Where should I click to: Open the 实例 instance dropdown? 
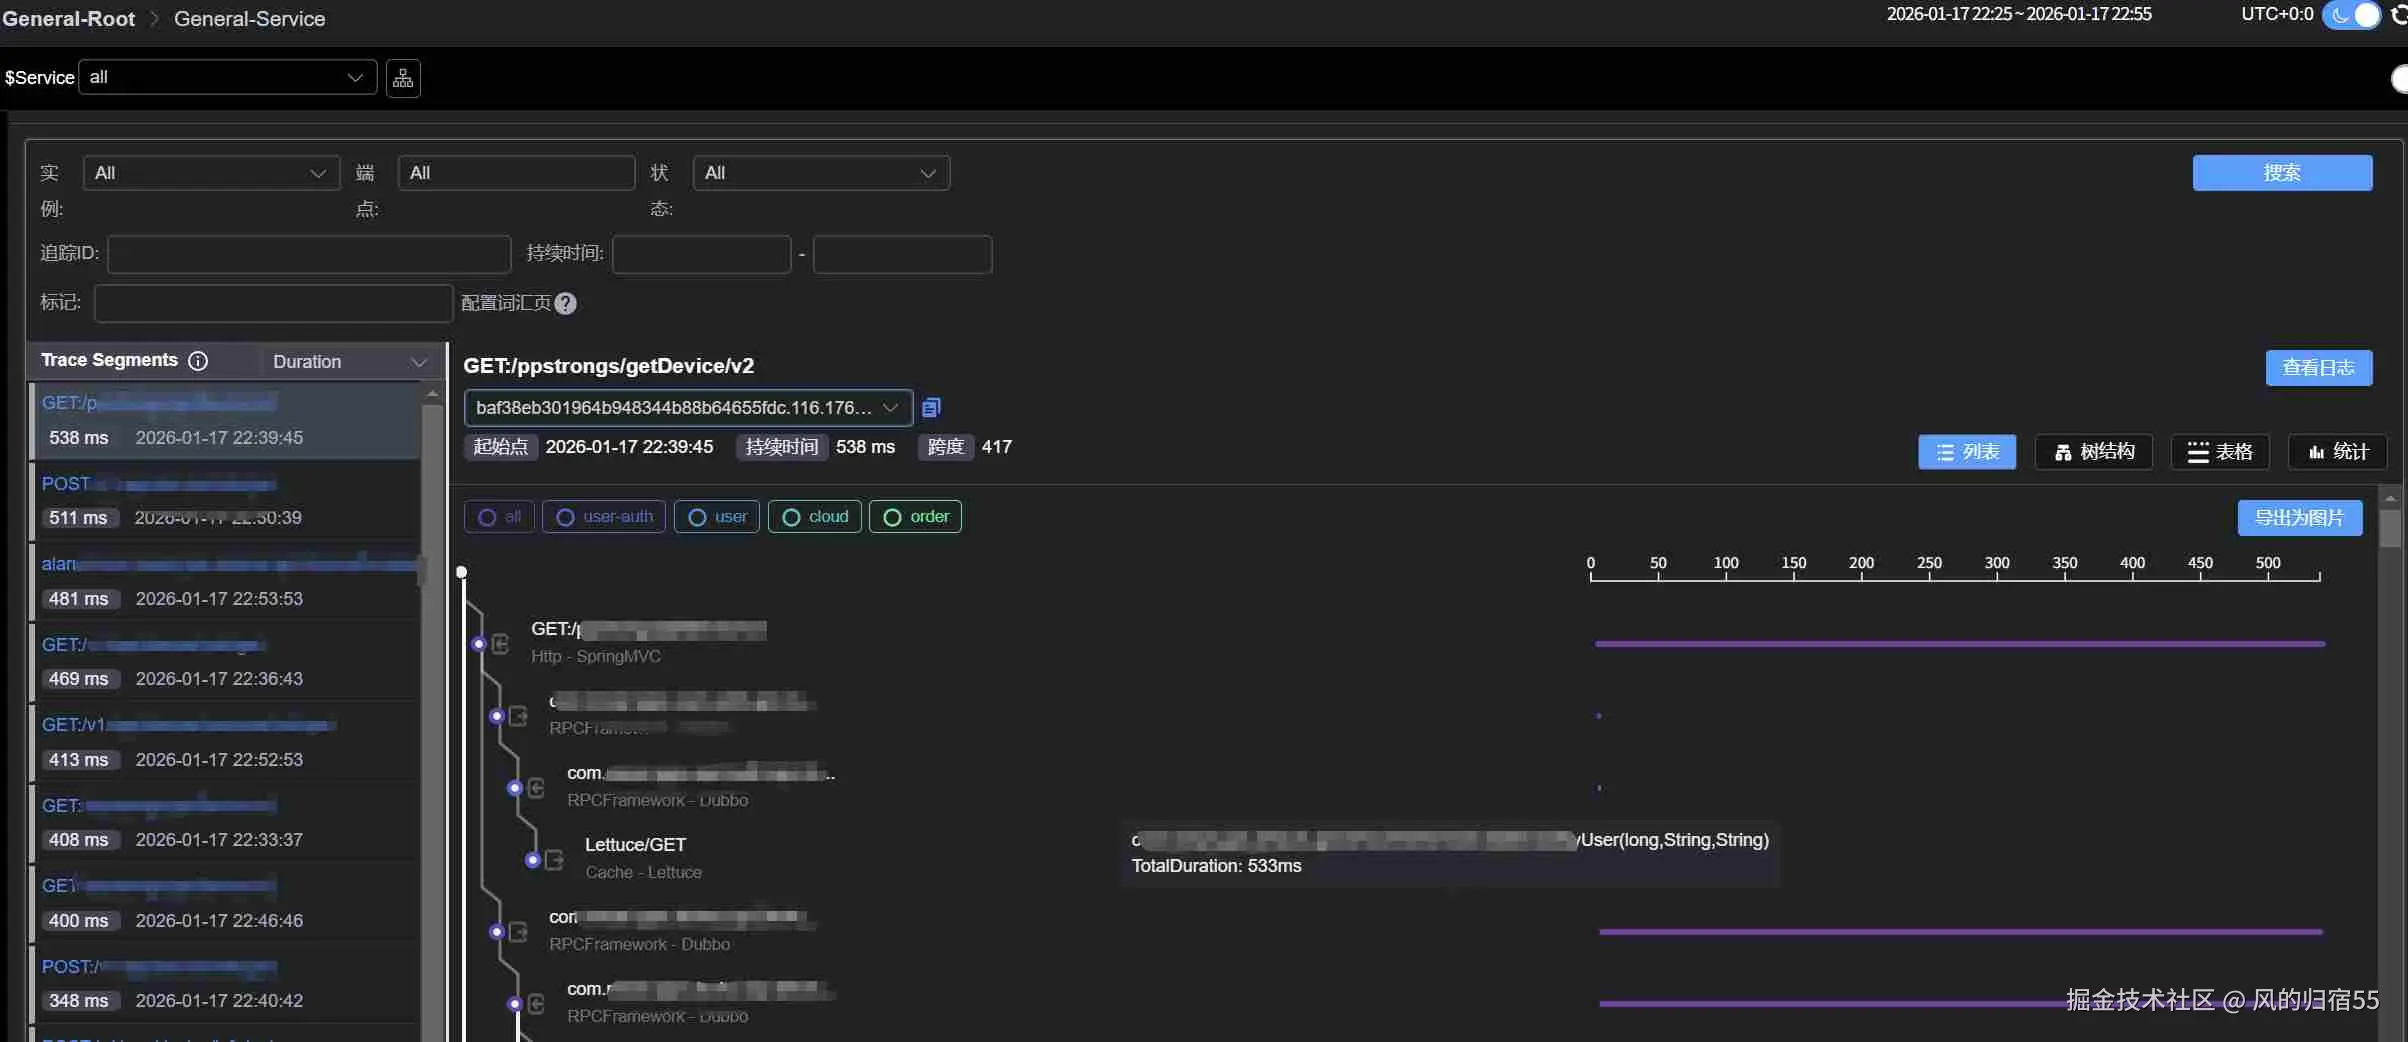(x=212, y=173)
